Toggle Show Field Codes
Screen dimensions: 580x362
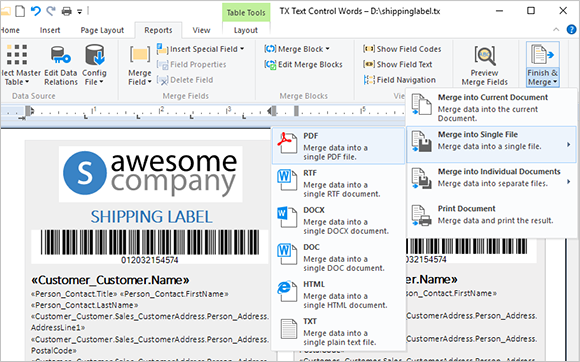click(x=402, y=49)
